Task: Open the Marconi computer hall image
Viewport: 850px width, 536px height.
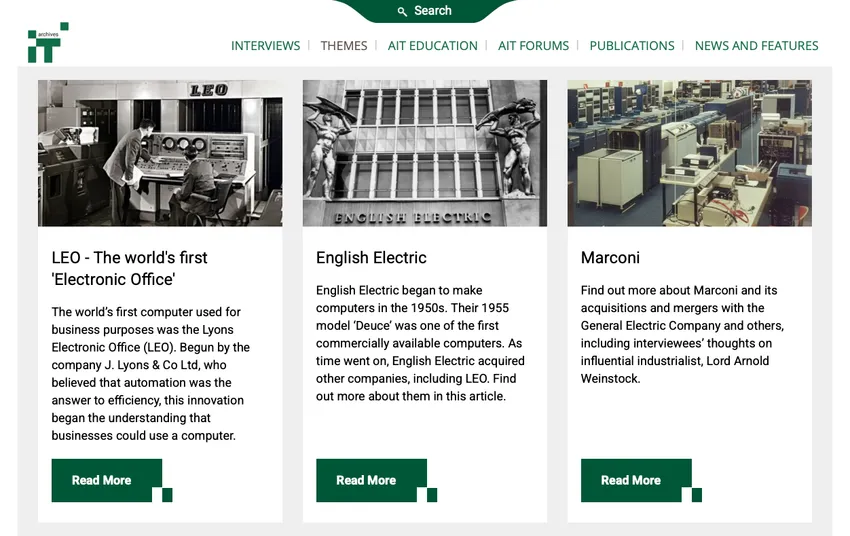Action: (x=689, y=153)
